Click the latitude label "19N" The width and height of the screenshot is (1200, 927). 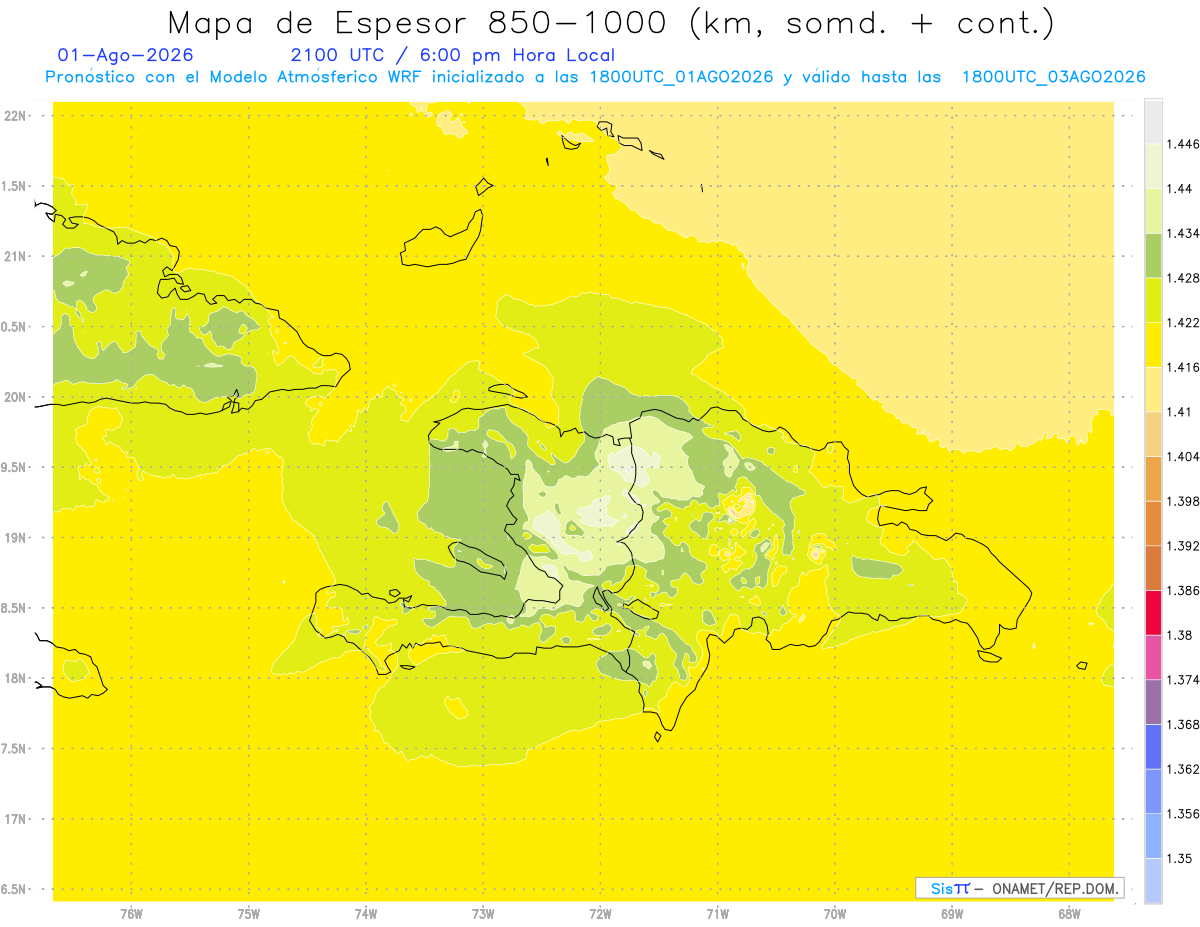pos(16,538)
